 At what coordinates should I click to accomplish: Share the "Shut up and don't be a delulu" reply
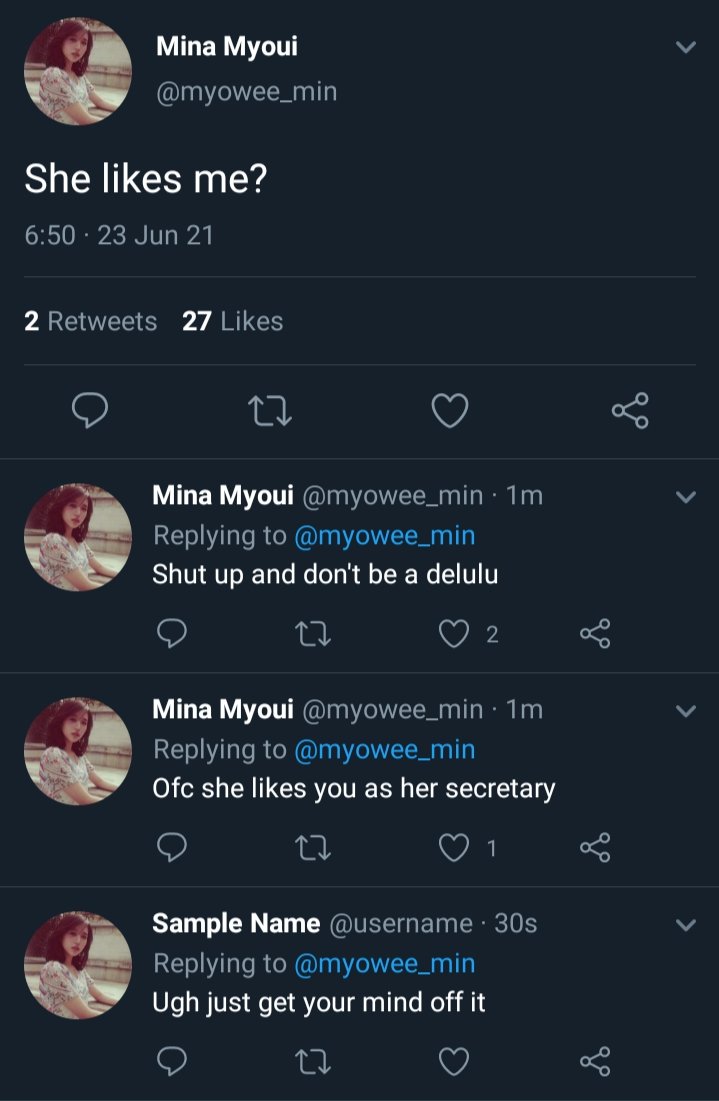[x=595, y=633]
